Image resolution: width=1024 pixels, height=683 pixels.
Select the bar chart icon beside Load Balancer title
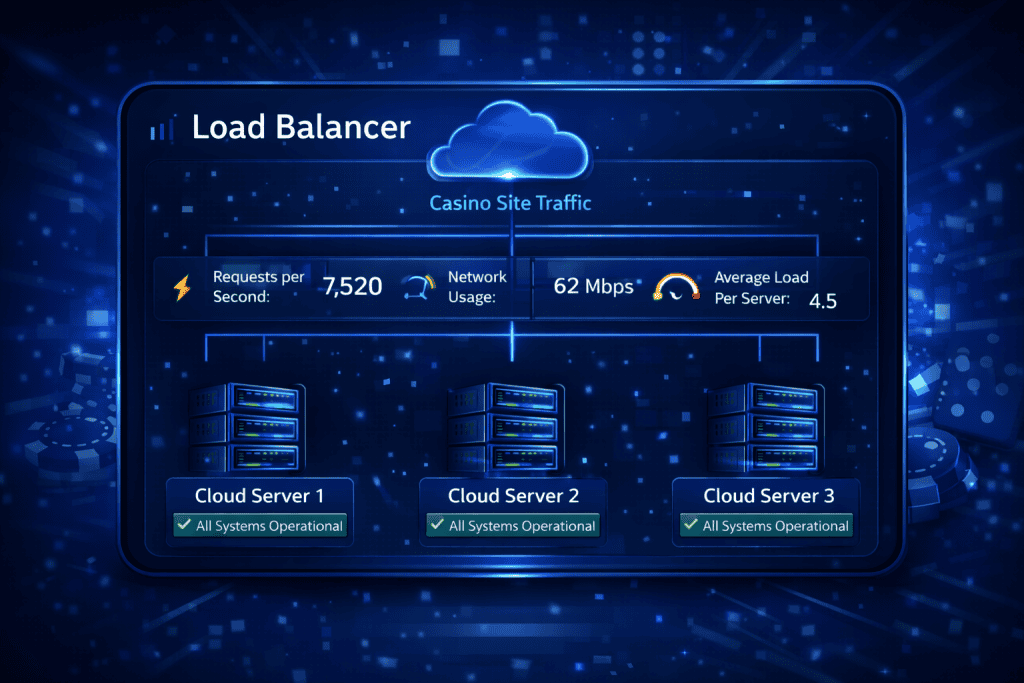pyautogui.click(x=160, y=128)
